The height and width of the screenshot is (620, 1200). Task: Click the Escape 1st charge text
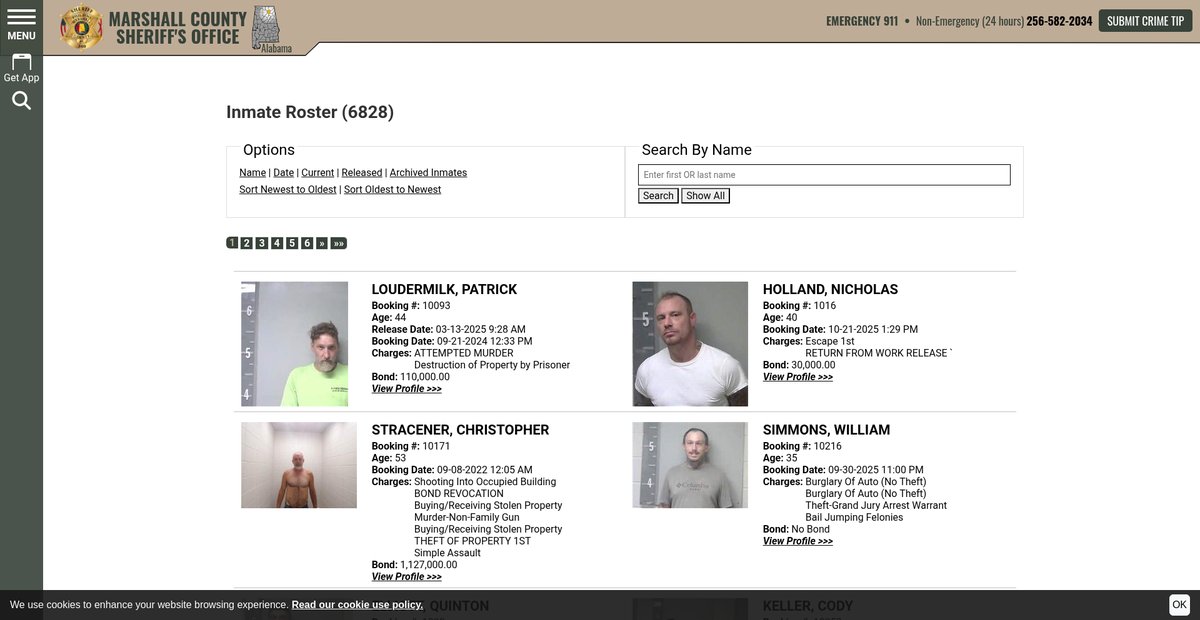(830, 341)
